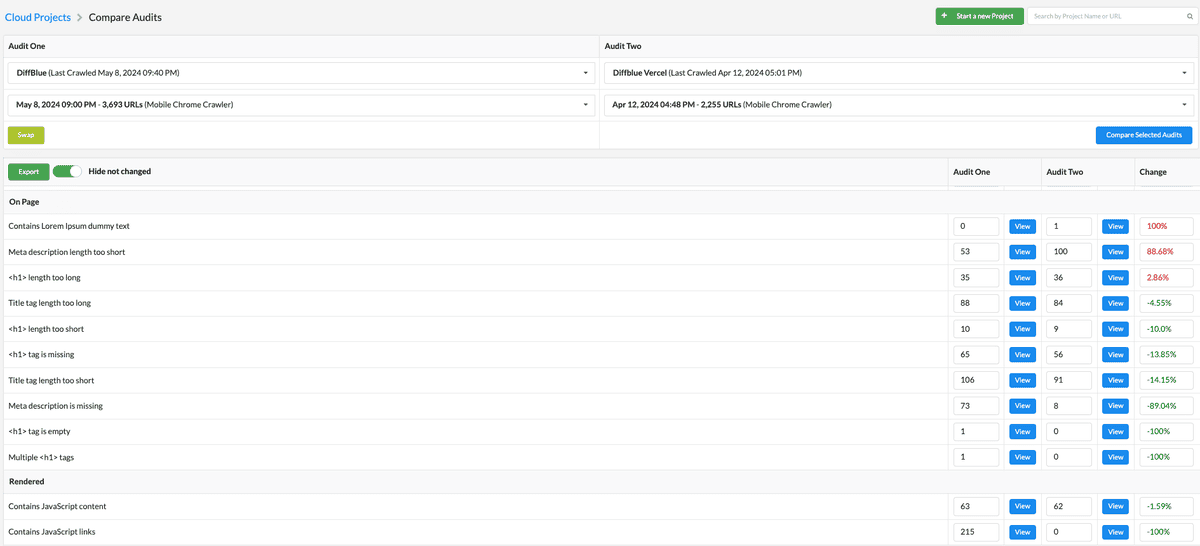Click the Audit One value for Title tag too short
Screen dimensions: 1200x546
[976, 380]
